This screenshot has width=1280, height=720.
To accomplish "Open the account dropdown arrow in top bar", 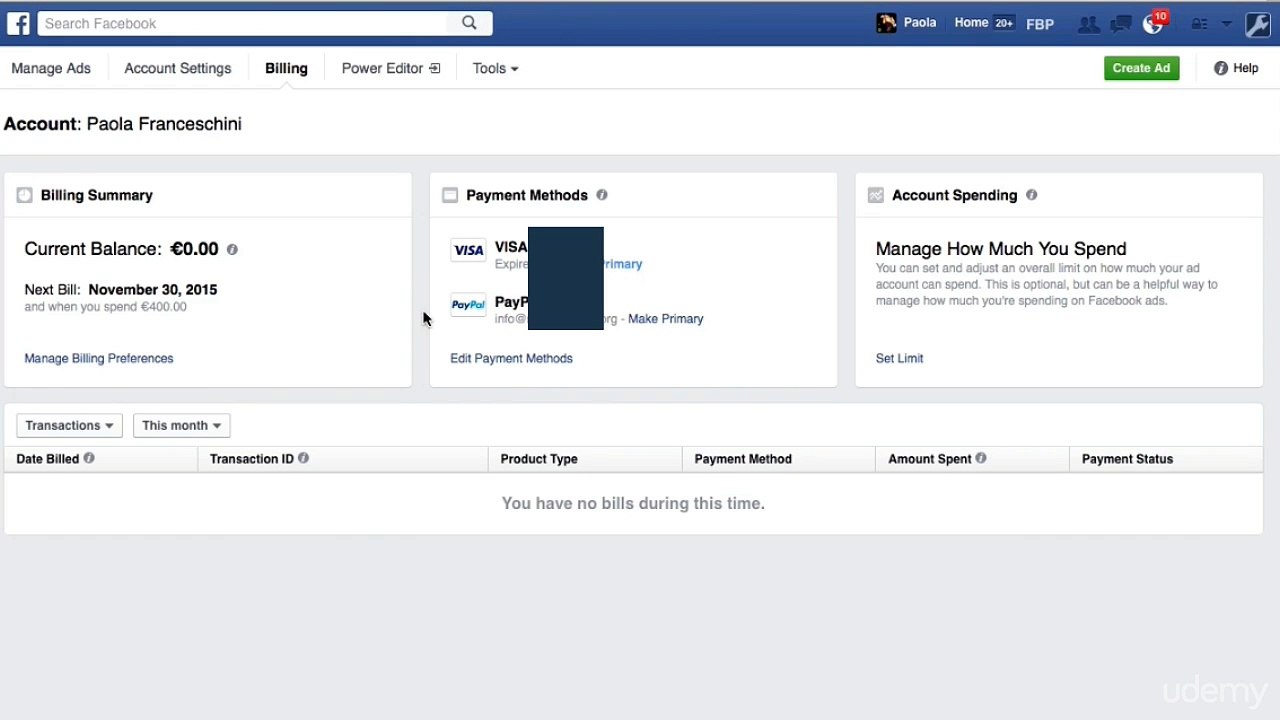I will [1227, 24].
